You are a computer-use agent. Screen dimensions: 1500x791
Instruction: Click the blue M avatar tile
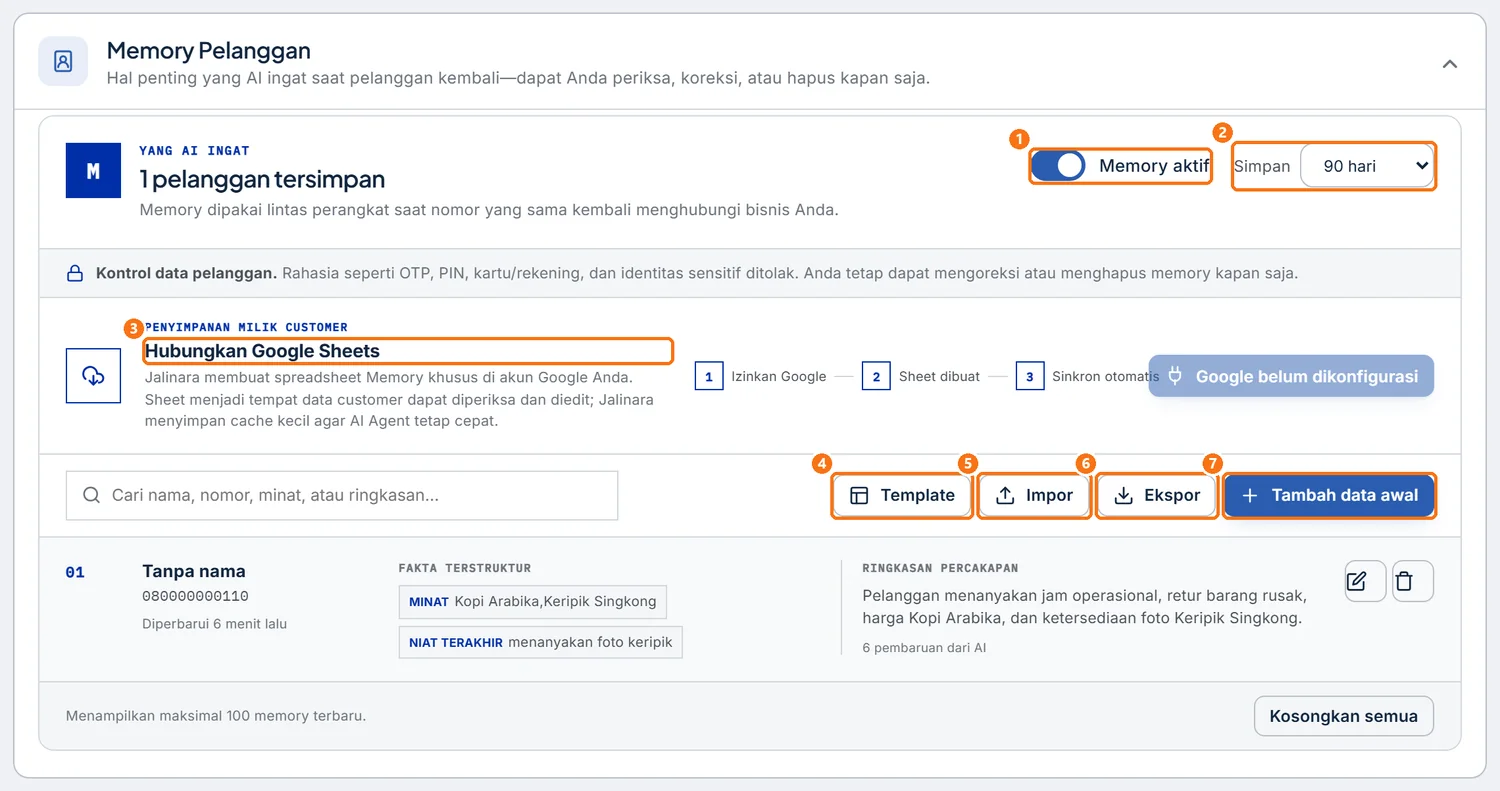[93, 171]
